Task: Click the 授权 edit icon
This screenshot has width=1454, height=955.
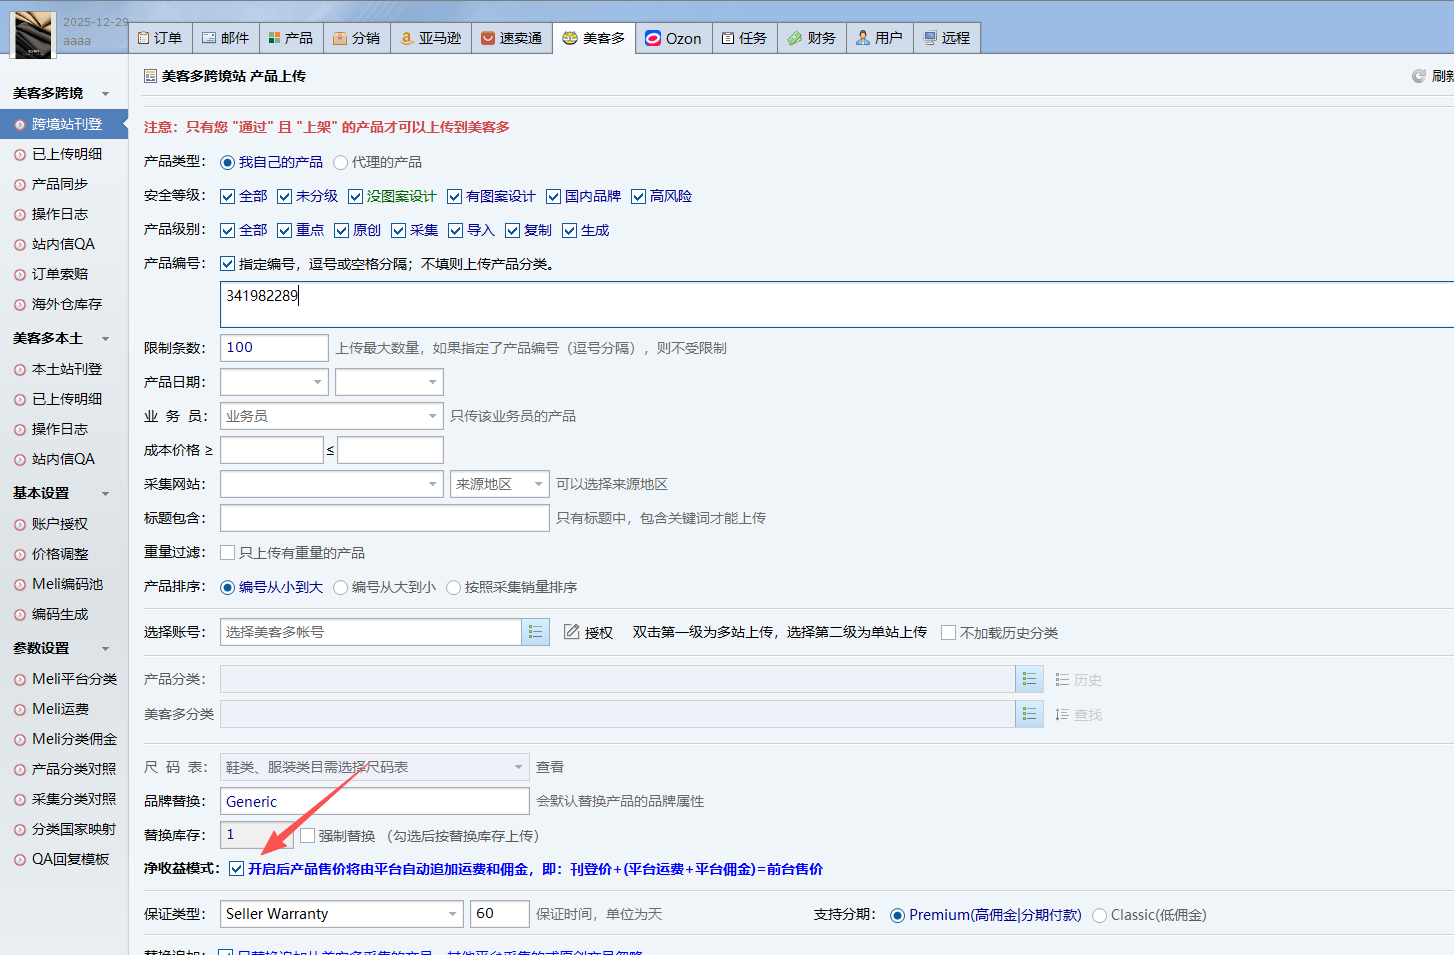Action: pos(572,632)
